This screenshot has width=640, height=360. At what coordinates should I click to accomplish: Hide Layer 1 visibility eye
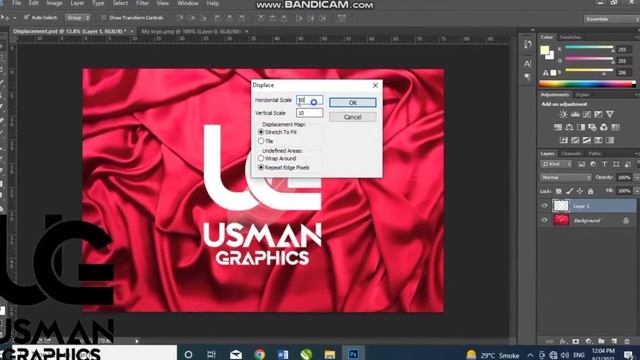[x=544, y=206]
